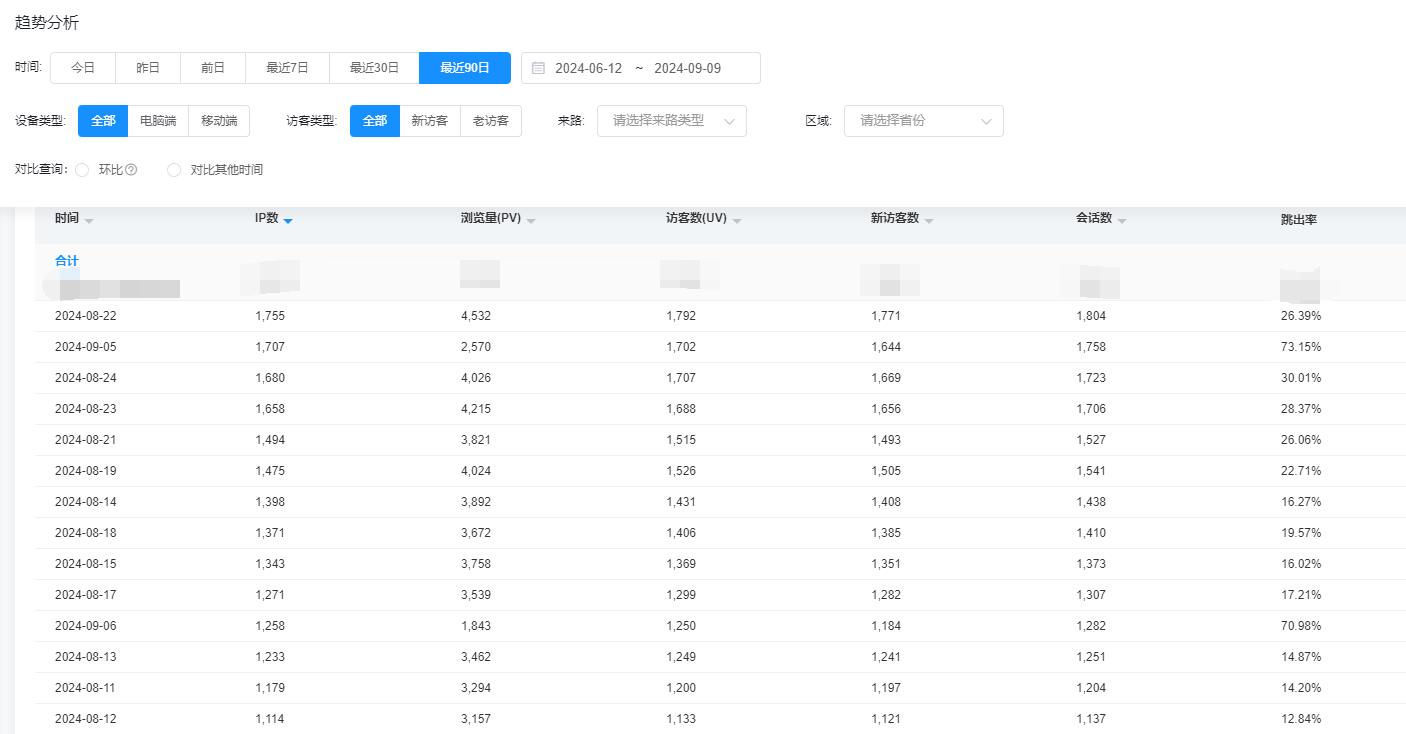The image size is (1406, 734).
Task: Click the 合计 total link
Action: [x=66, y=261]
